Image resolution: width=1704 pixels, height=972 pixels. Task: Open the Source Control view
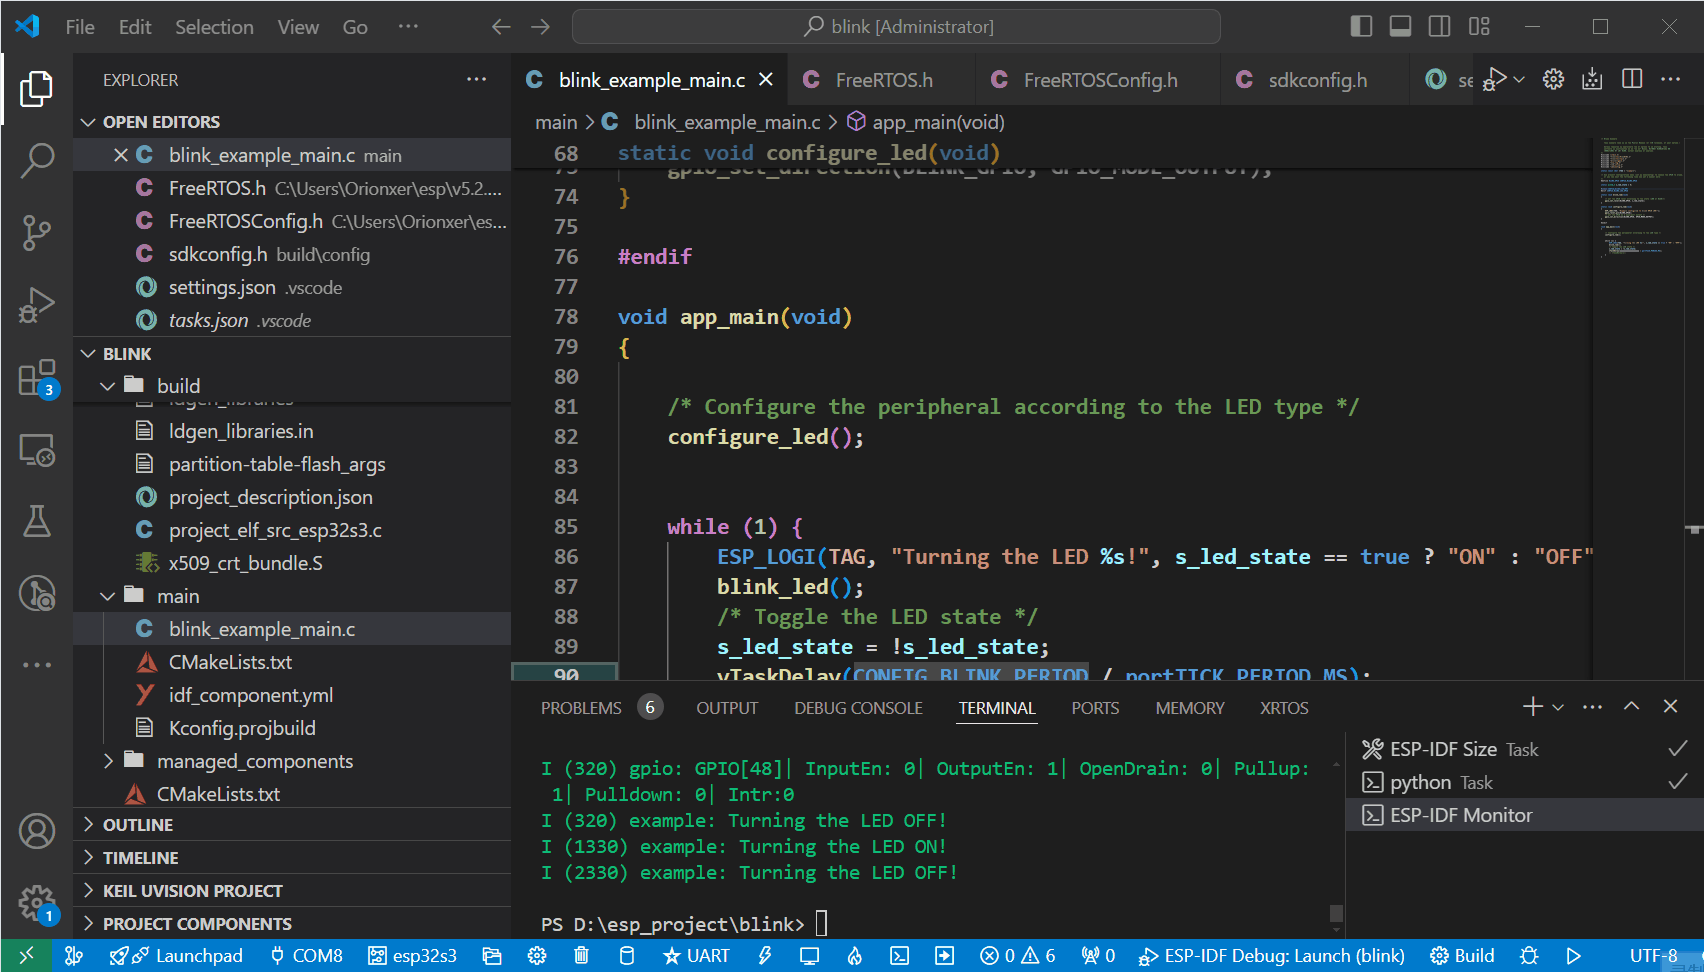(37, 232)
